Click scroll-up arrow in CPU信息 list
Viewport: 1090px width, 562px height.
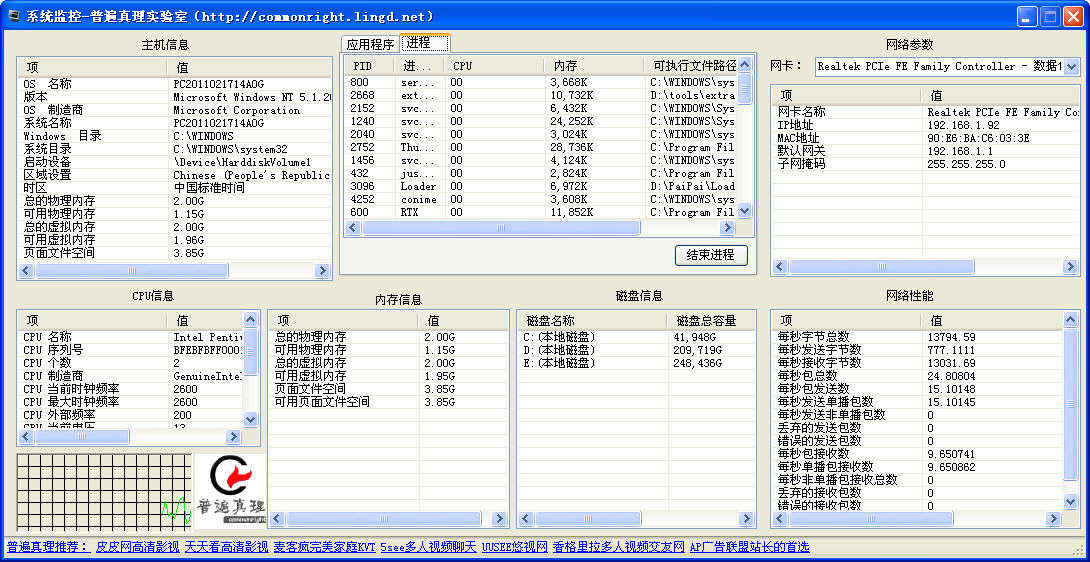coord(250,320)
